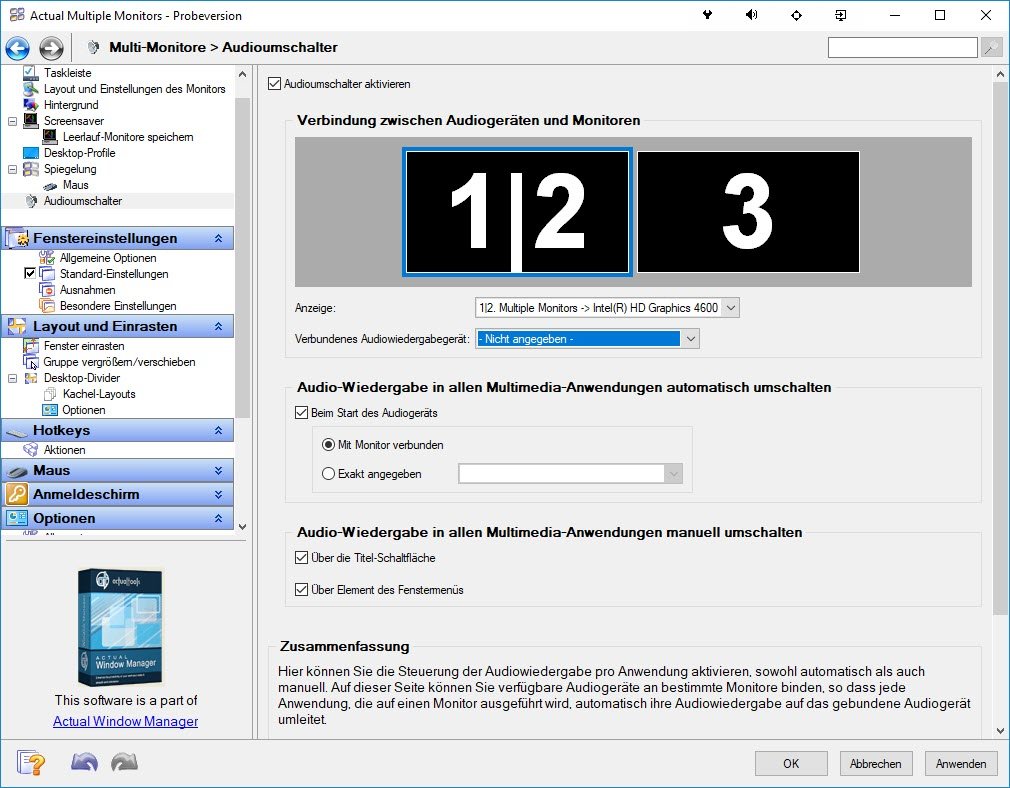Screen dimensions: 1010x788
Task: Expand the Maus section
Action: click(218, 470)
